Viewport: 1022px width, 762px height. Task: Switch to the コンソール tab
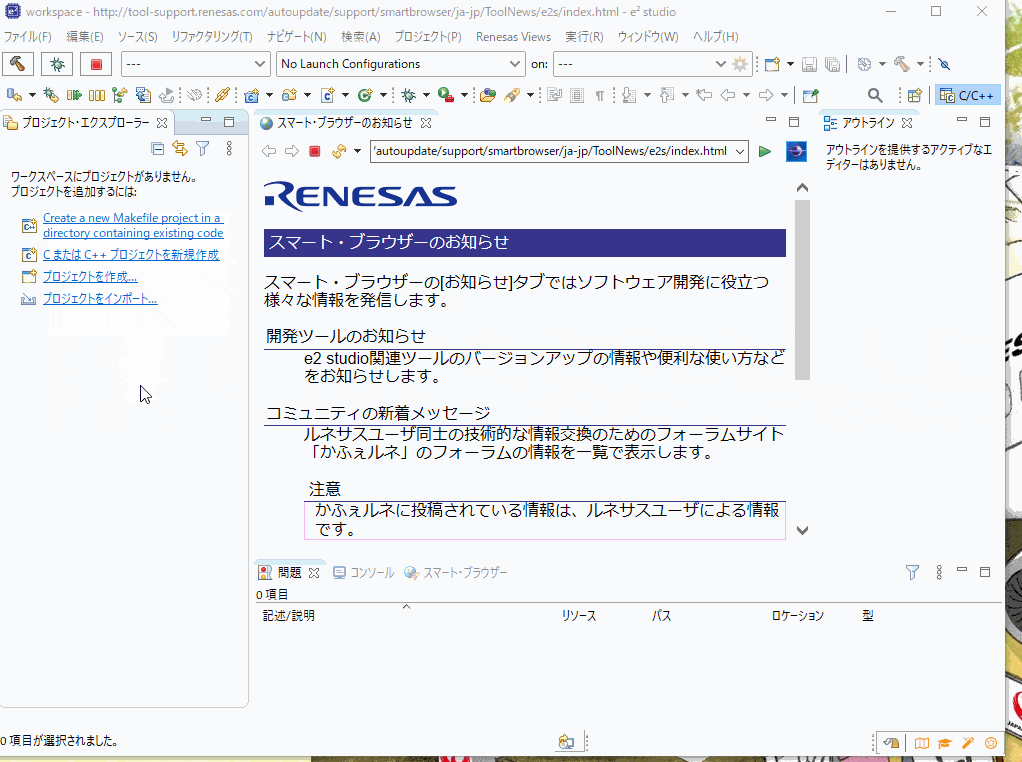point(363,572)
